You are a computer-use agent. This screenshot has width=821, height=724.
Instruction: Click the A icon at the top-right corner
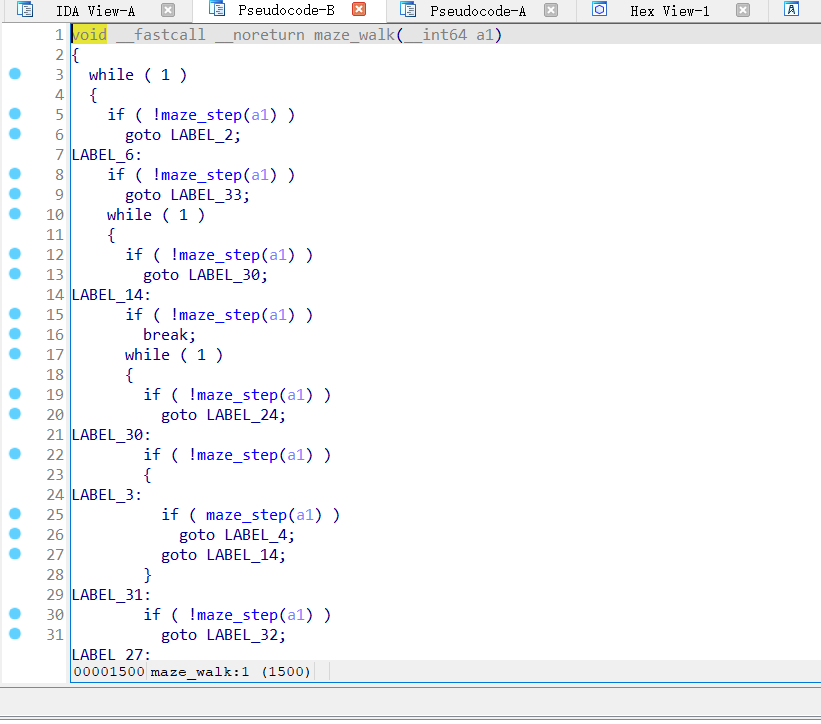(790, 11)
